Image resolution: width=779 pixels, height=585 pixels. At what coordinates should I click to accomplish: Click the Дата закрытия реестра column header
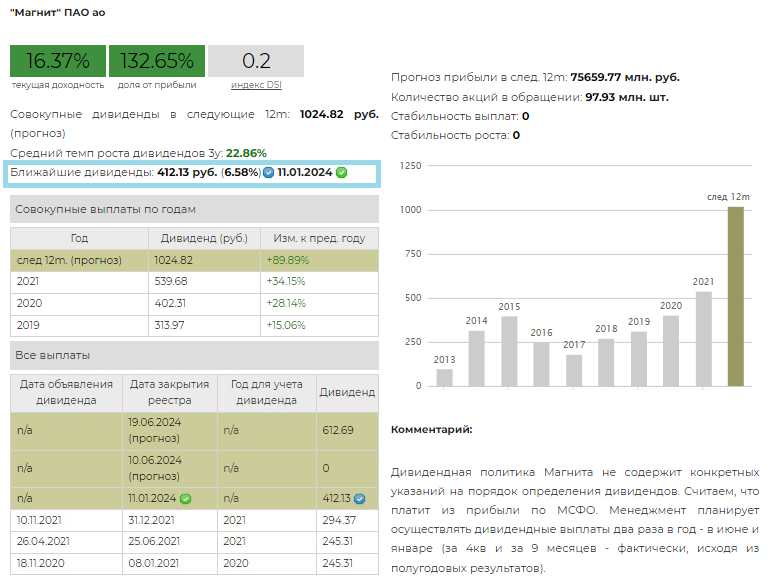click(x=168, y=392)
